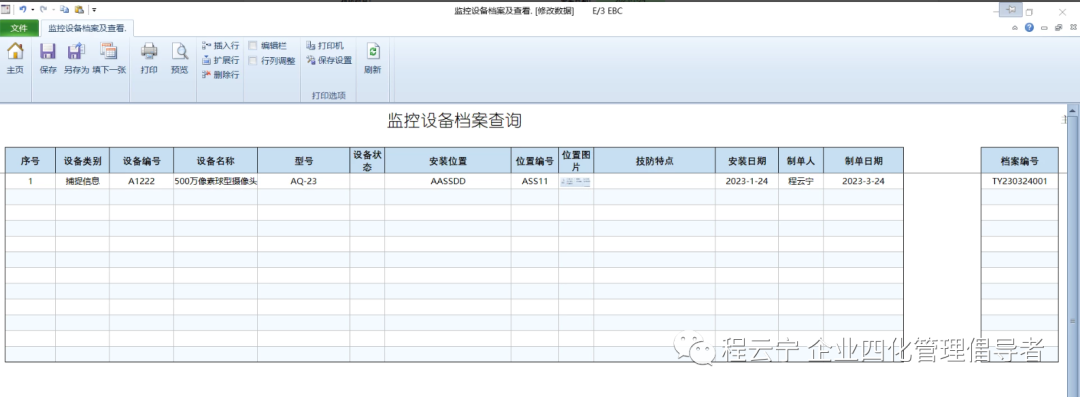Click the 安装日期 column header
Viewport: 1080px width, 397px height.
coord(747,161)
